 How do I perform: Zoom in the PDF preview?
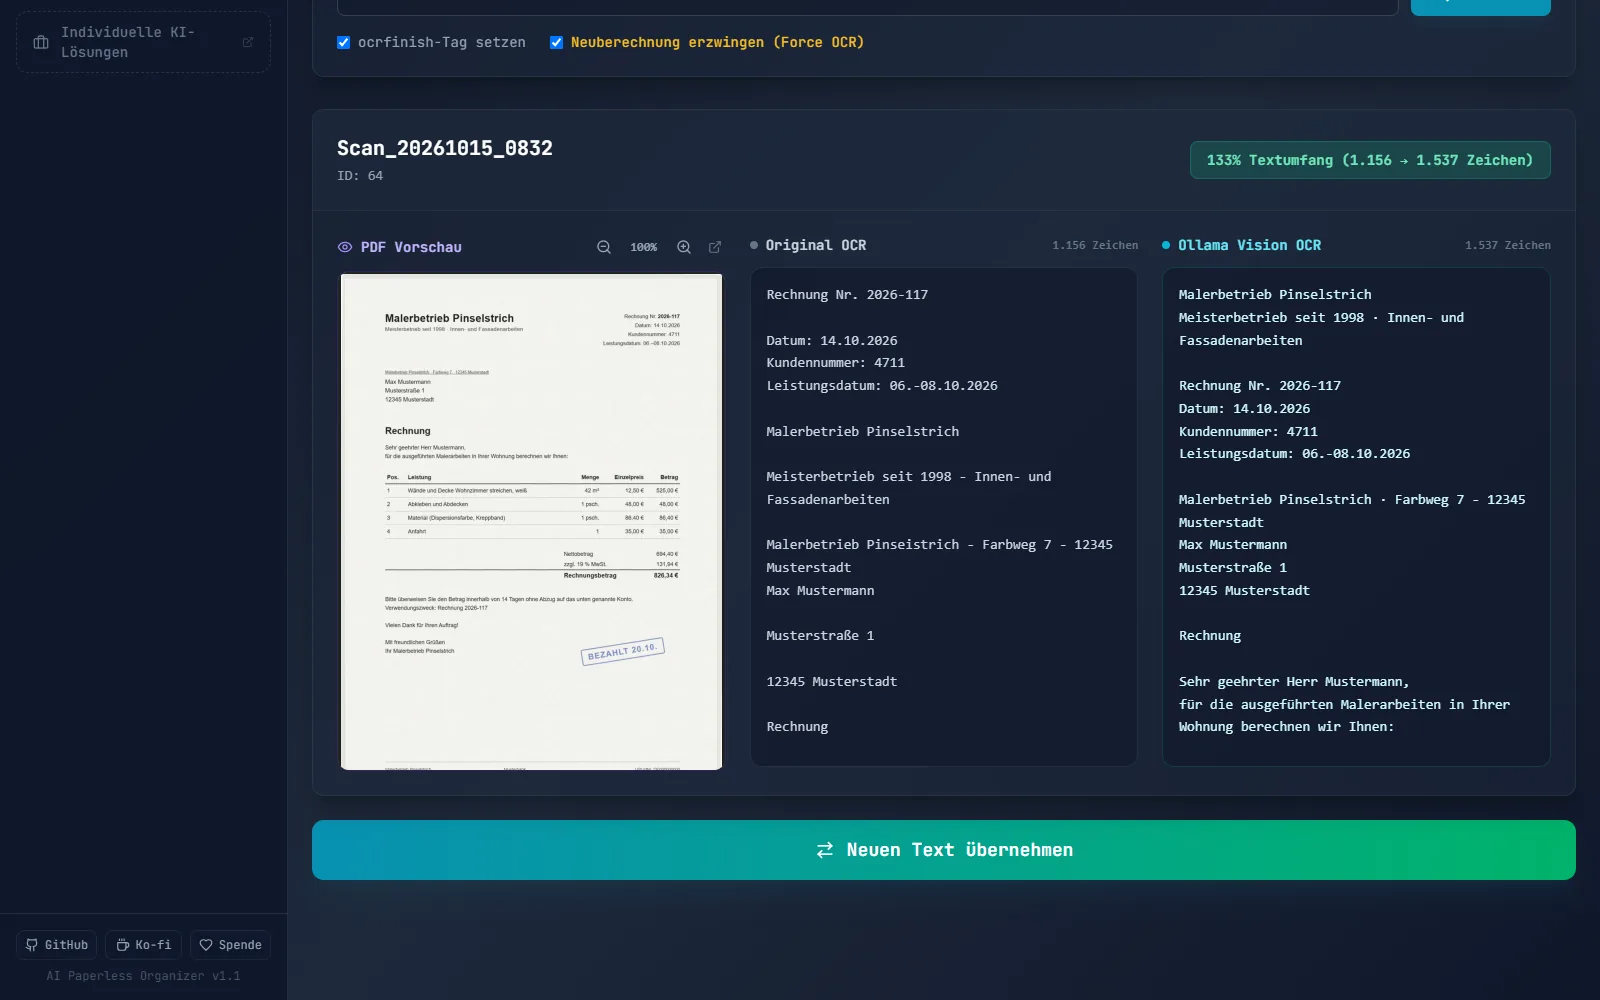tap(684, 247)
